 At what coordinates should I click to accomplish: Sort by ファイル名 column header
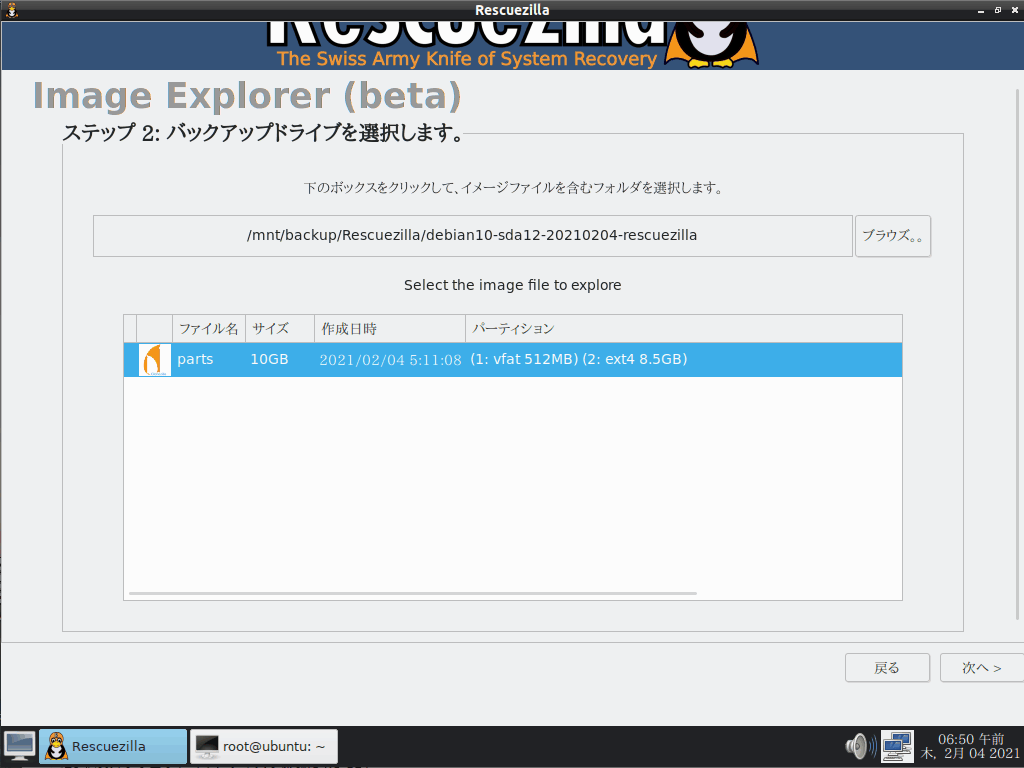tap(209, 328)
